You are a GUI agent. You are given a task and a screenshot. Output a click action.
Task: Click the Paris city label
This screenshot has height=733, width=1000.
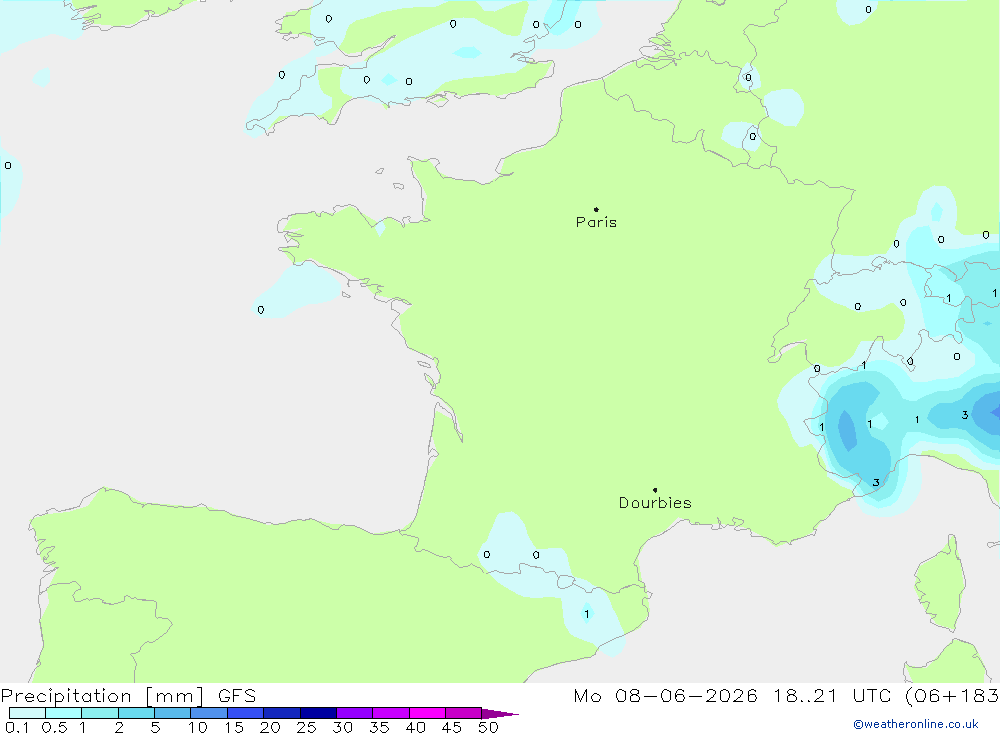point(596,222)
